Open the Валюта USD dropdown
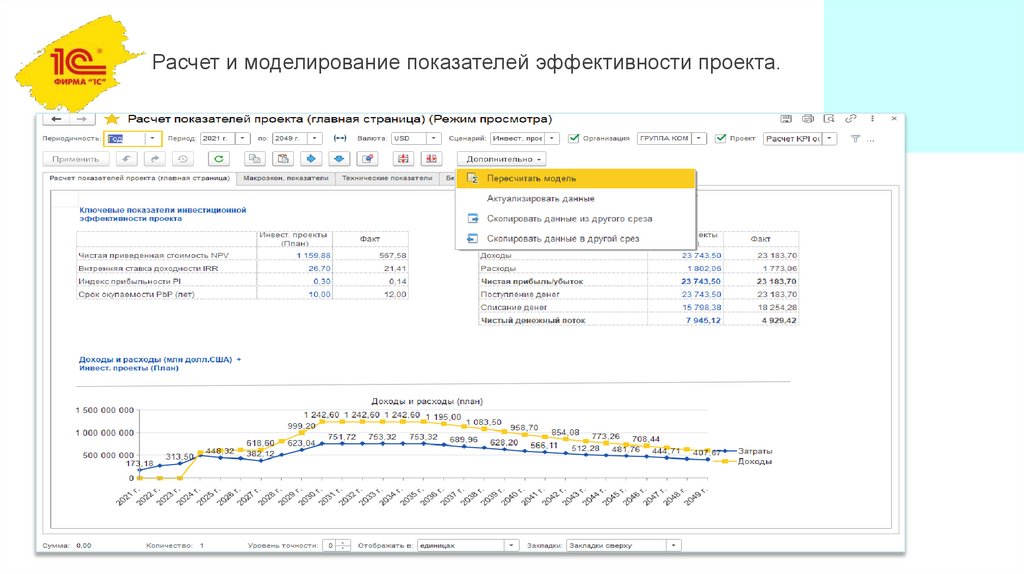This screenshot has width=1024, height=574. (434, 138)
